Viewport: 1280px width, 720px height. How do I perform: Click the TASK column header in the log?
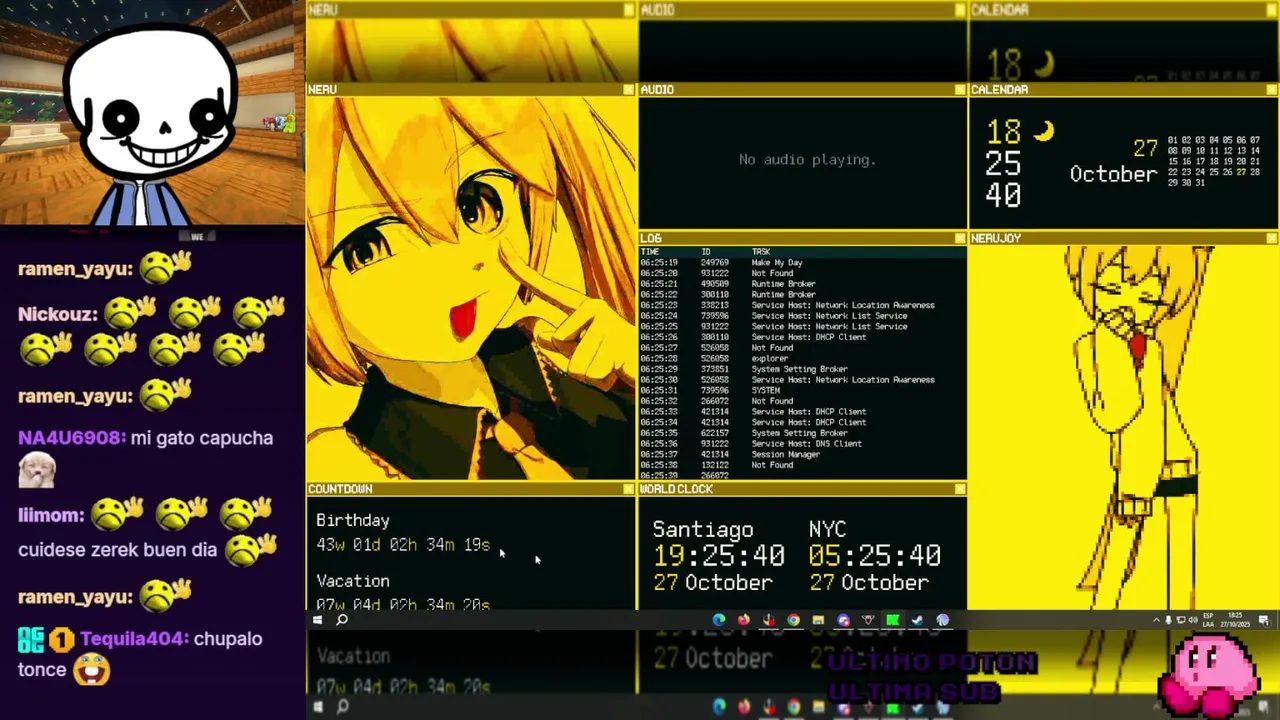761,252
